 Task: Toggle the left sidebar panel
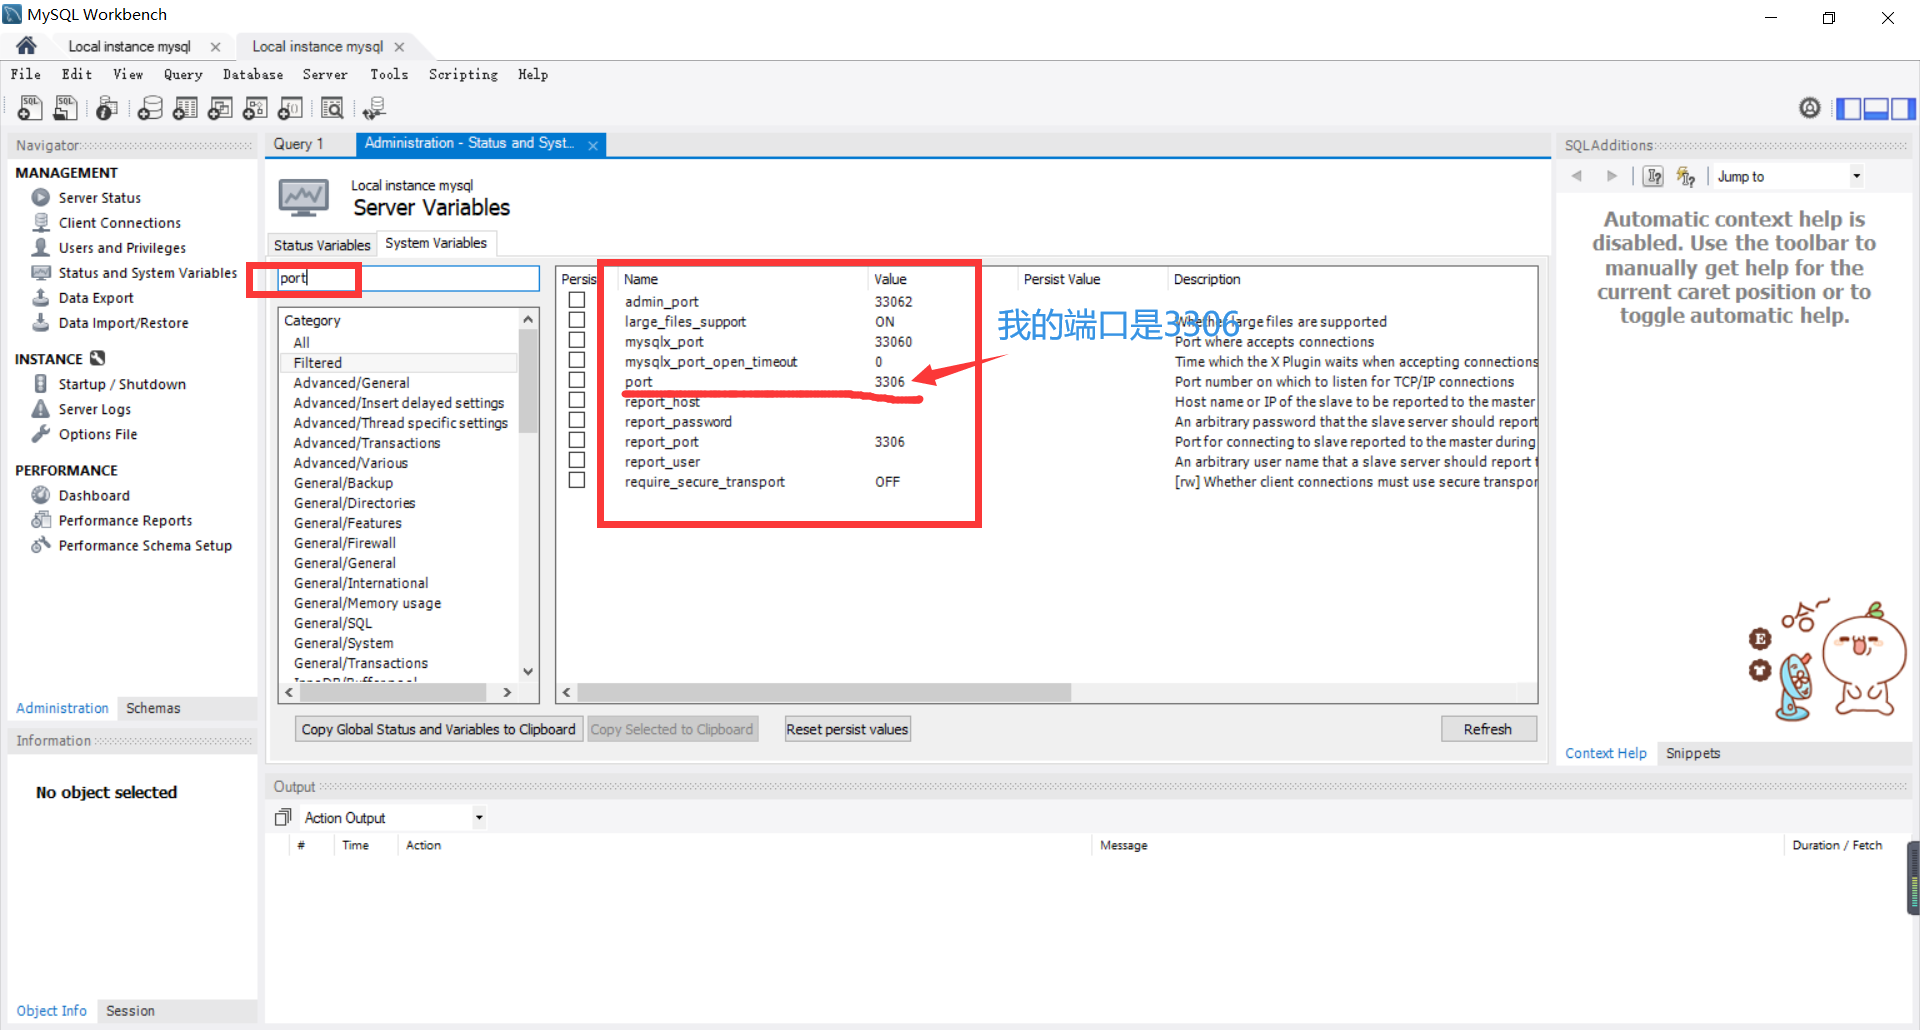(1849, 108)
